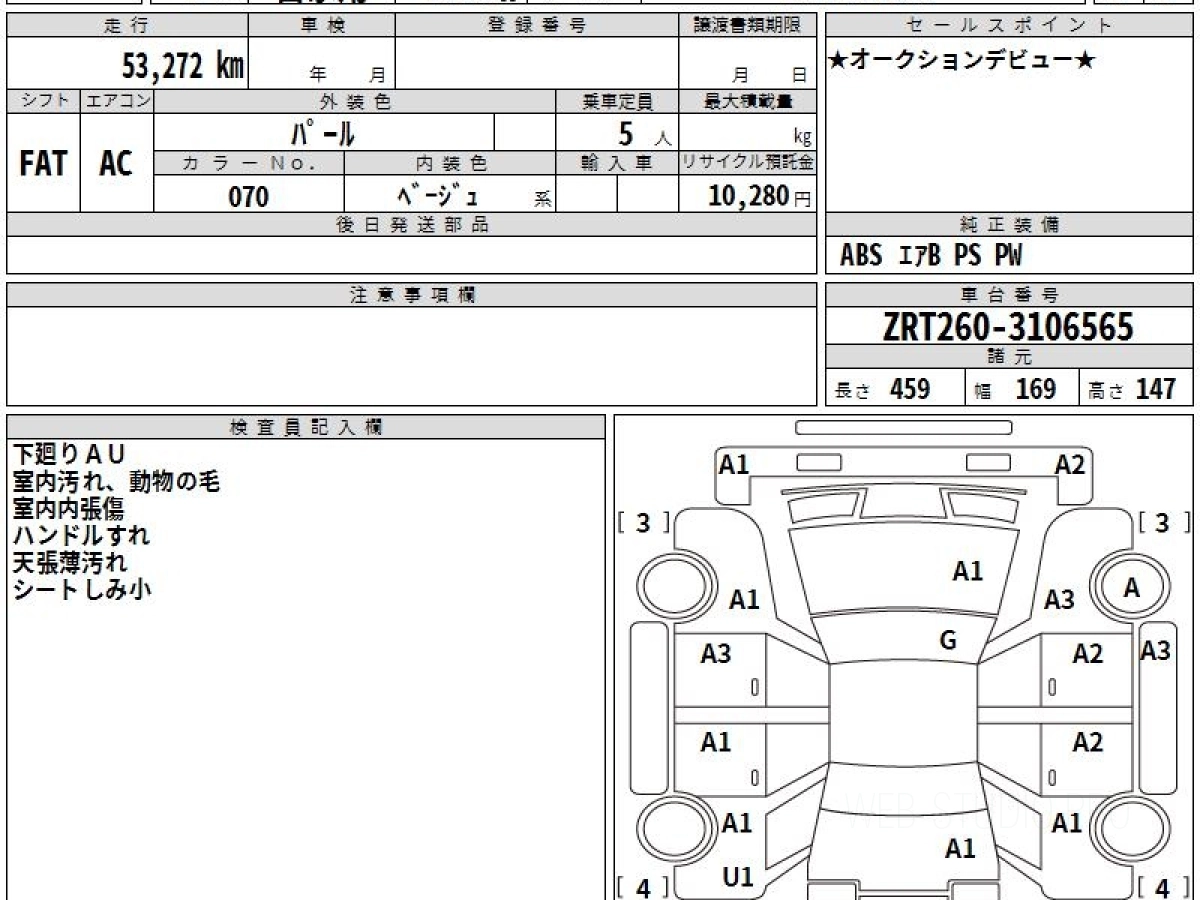Select the パール exterior color value

(x=323, y=132)
